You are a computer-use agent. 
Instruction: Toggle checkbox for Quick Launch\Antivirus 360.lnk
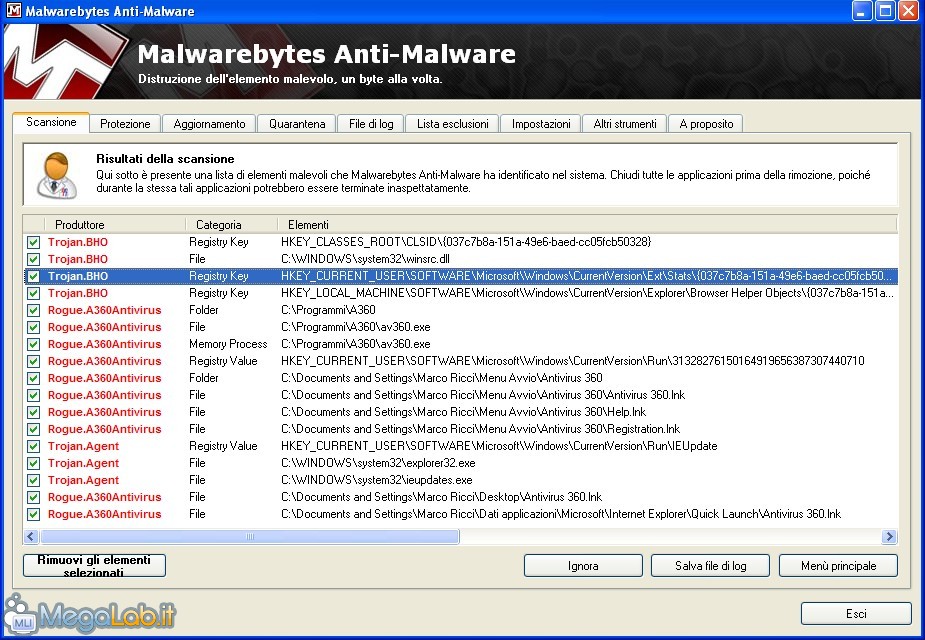pyautogui.click(x=34, y=514)
